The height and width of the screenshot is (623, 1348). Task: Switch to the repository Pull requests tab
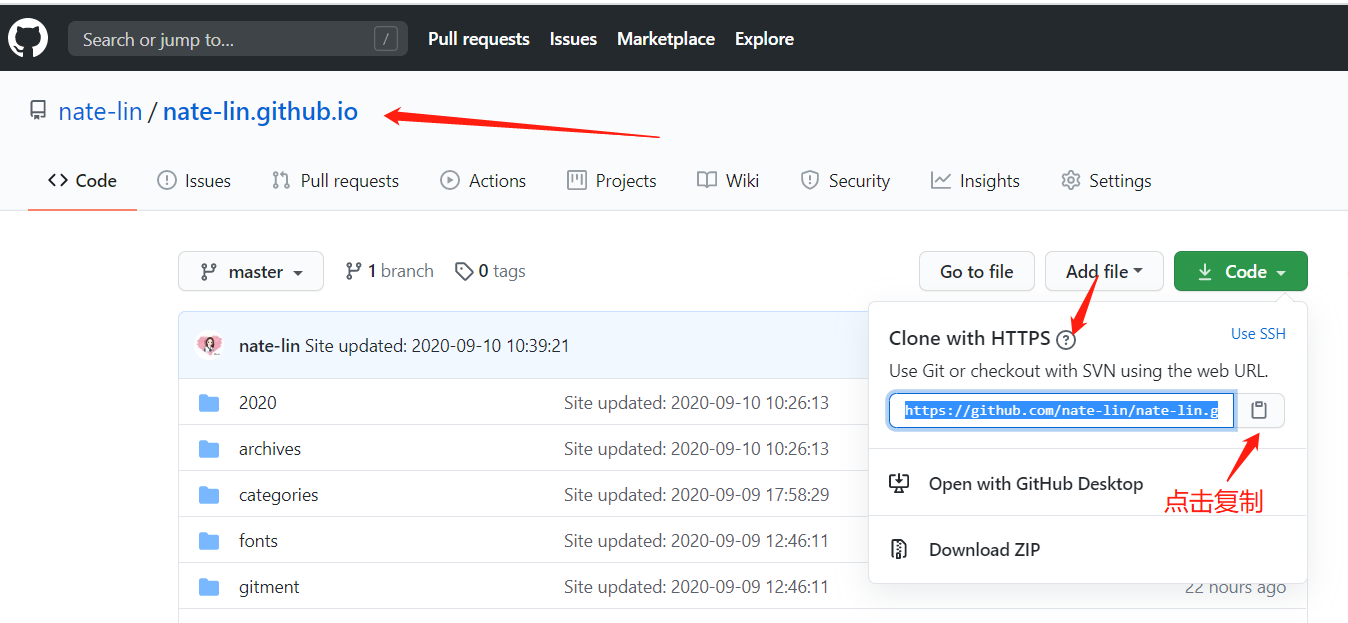[x=335, y=181]
